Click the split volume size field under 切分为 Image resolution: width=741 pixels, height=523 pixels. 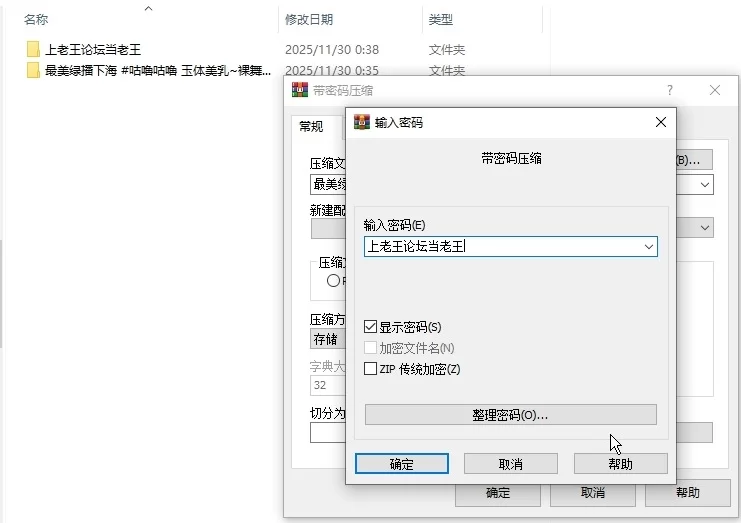328,432
